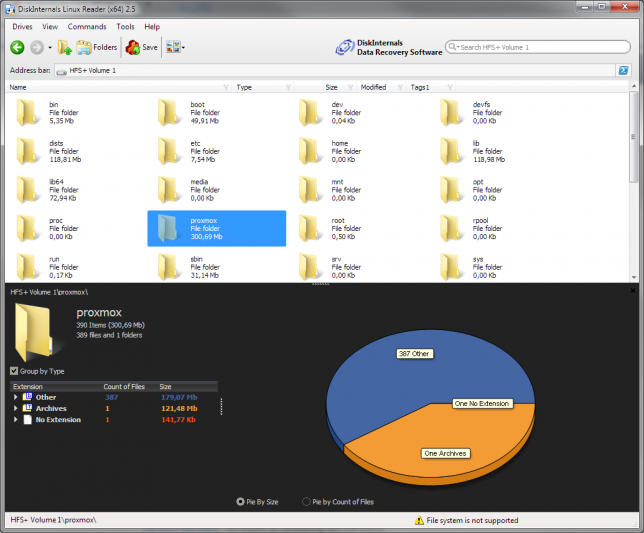Select the etc folder icon

[x=170, y=151]
